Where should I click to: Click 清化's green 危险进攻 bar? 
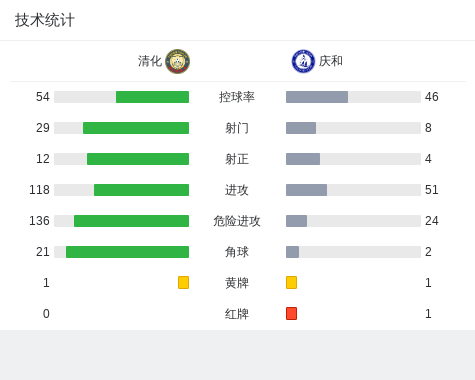click(131, 221)
